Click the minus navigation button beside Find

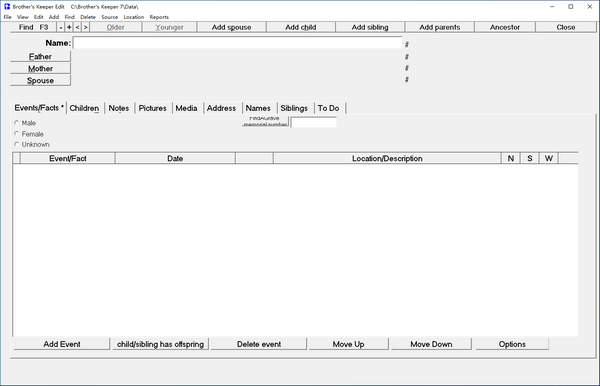[60, 27]
